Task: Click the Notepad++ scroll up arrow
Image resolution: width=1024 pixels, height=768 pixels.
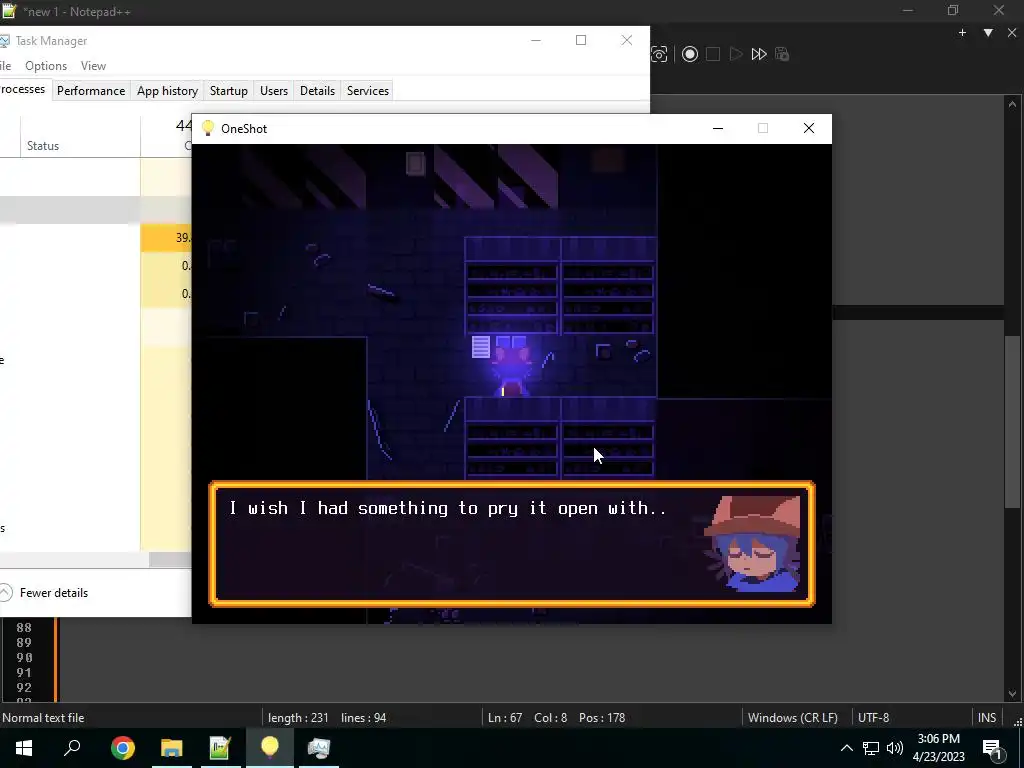Action: pyautogui.click(x=1012, y=104)
